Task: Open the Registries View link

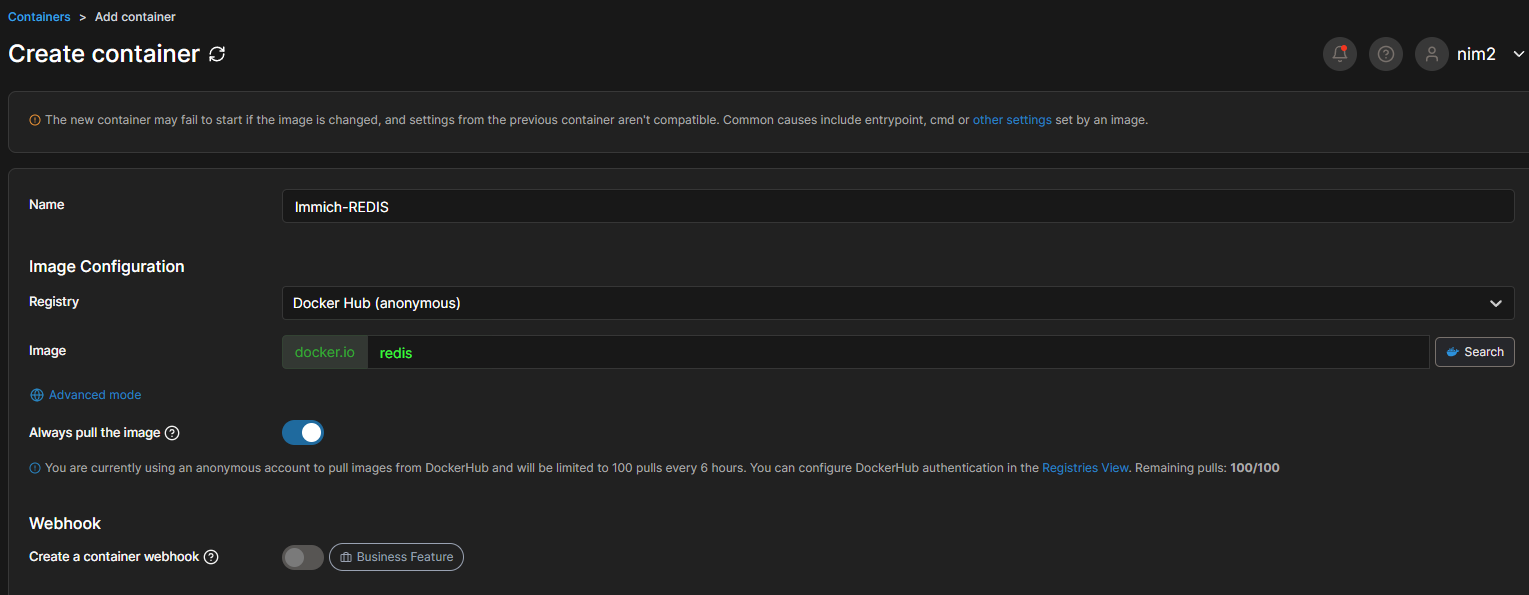Action: tap(1085, 468)
